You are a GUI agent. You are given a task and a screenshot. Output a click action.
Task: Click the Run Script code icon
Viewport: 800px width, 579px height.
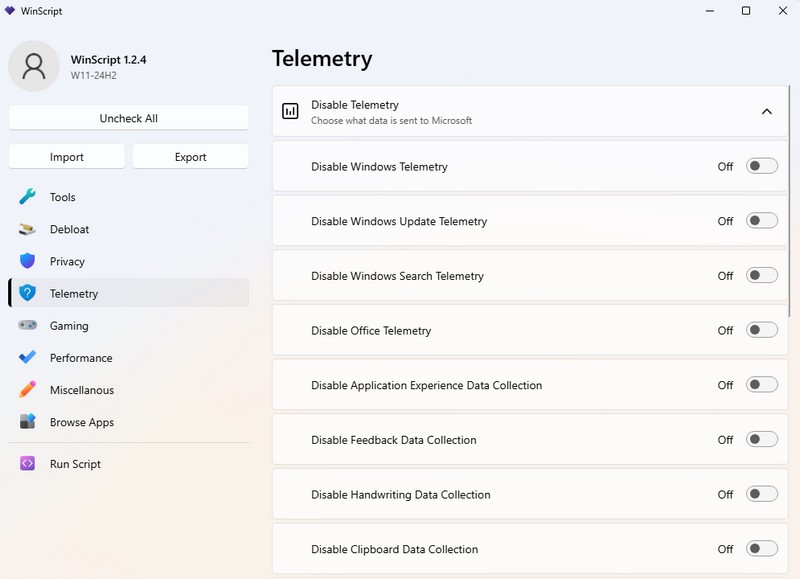click(x=28, y=464)
